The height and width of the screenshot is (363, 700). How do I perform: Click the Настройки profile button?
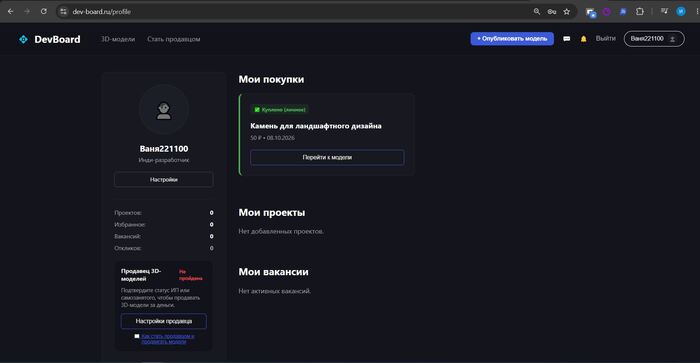click(164, 179)
